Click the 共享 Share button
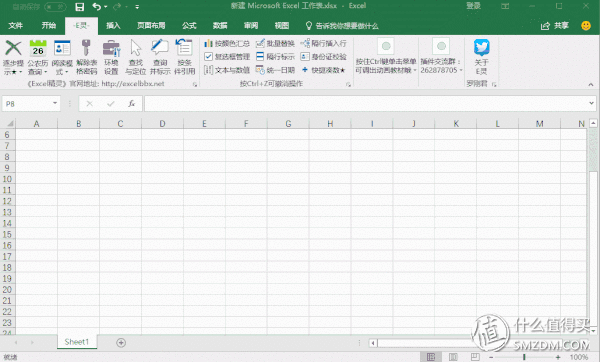Viewport: 600px width, 362px height. pyautogui.click(x=554, y=26)
